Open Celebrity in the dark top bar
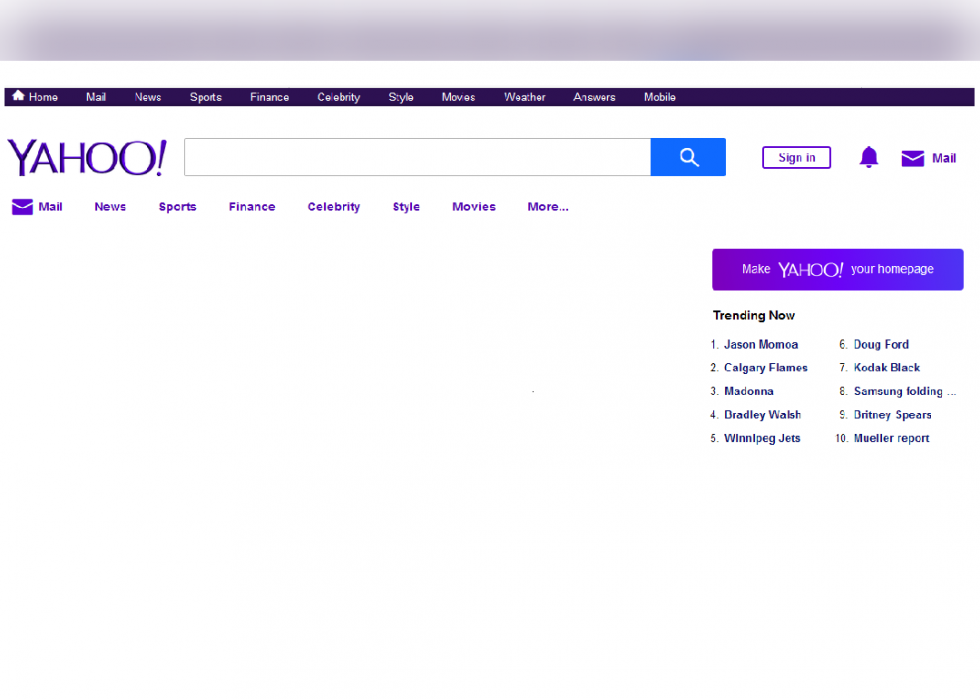The image size is (980, 699). tap(338, 97)
